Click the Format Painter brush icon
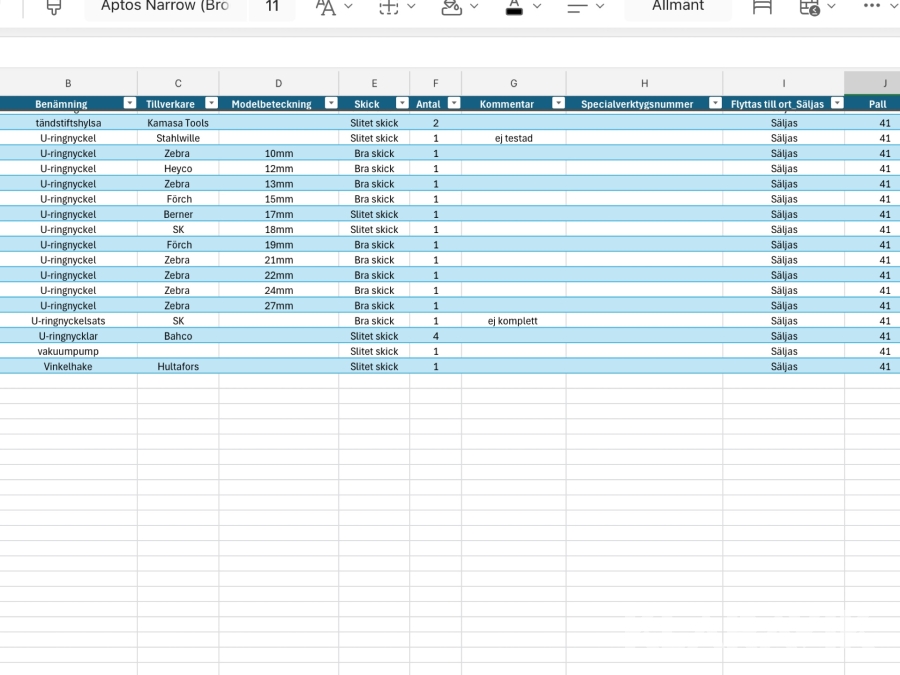This screenshot has height=675, width=900. point(54,7)
